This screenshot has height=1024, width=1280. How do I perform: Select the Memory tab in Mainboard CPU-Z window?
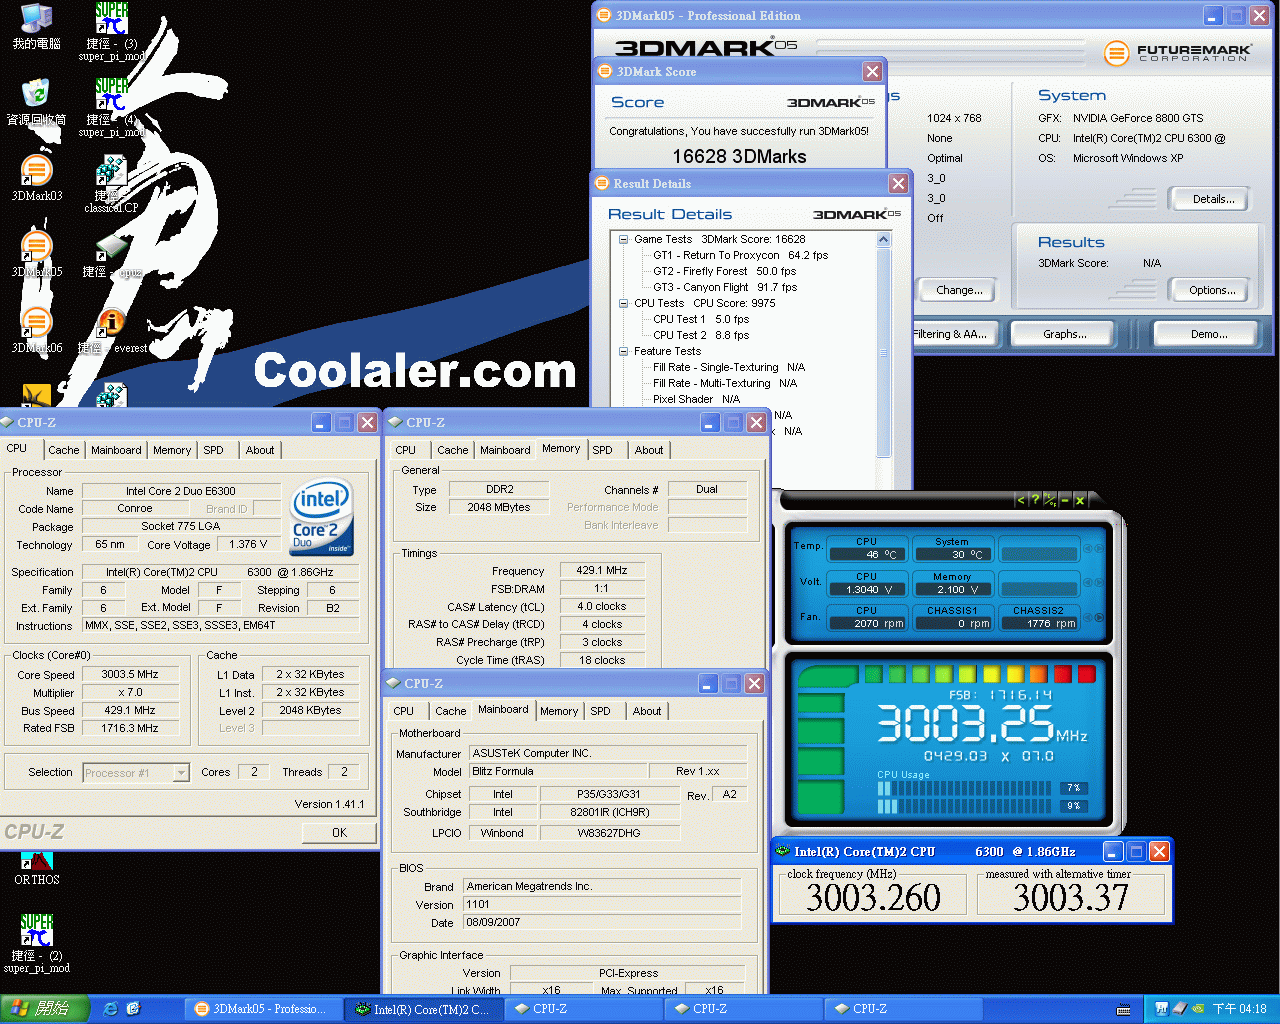(559, 711)
